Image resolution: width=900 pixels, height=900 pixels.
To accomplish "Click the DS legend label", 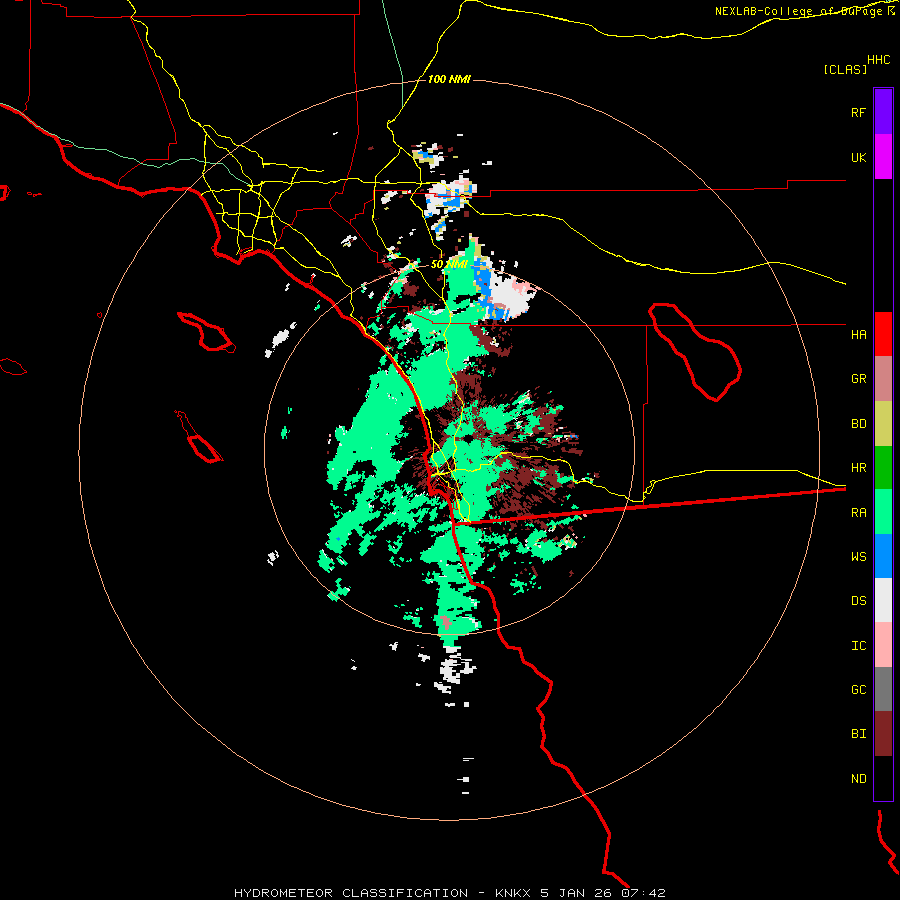I will (x=858, y=601).
